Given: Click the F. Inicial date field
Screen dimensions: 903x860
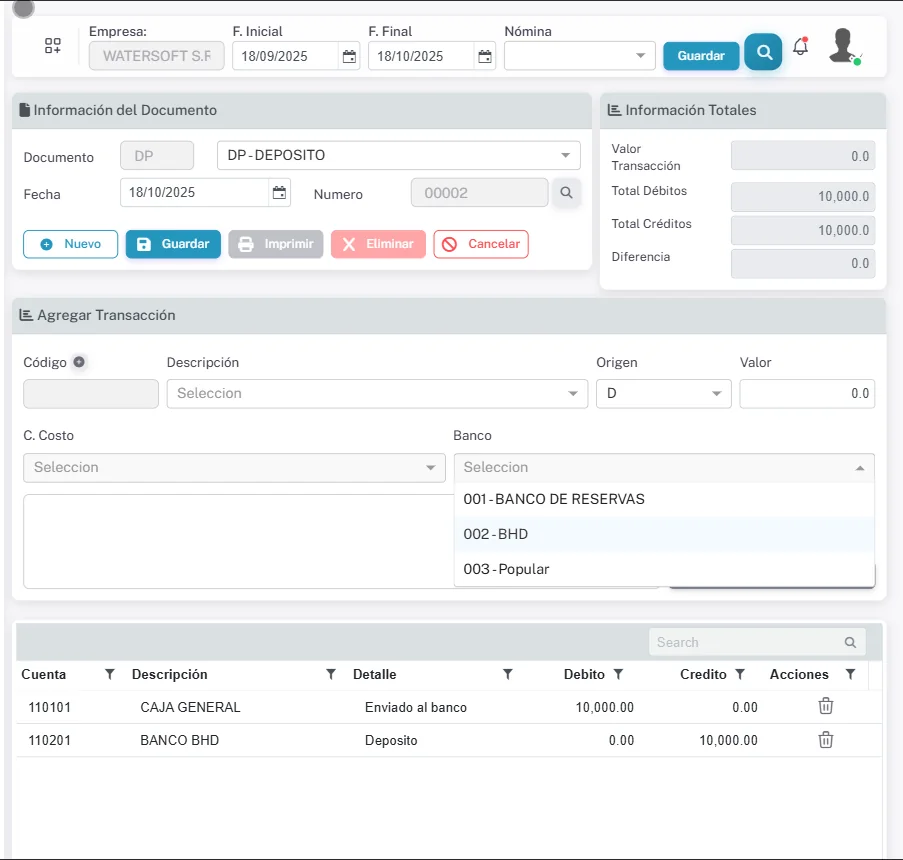Looking at the screenshot, I should pyautogui.click(x=286, y=56).
